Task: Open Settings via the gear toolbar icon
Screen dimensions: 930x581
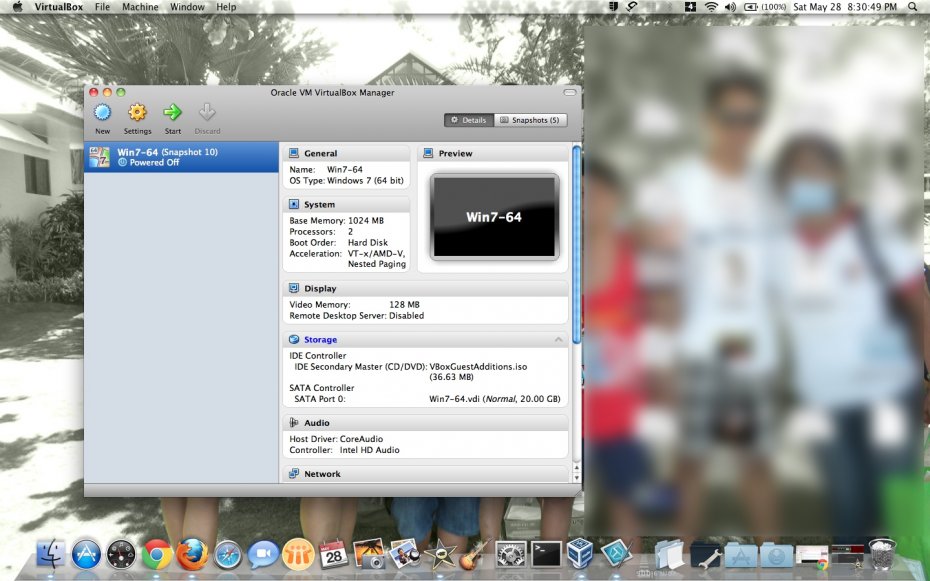Action: tap(137, 112)
